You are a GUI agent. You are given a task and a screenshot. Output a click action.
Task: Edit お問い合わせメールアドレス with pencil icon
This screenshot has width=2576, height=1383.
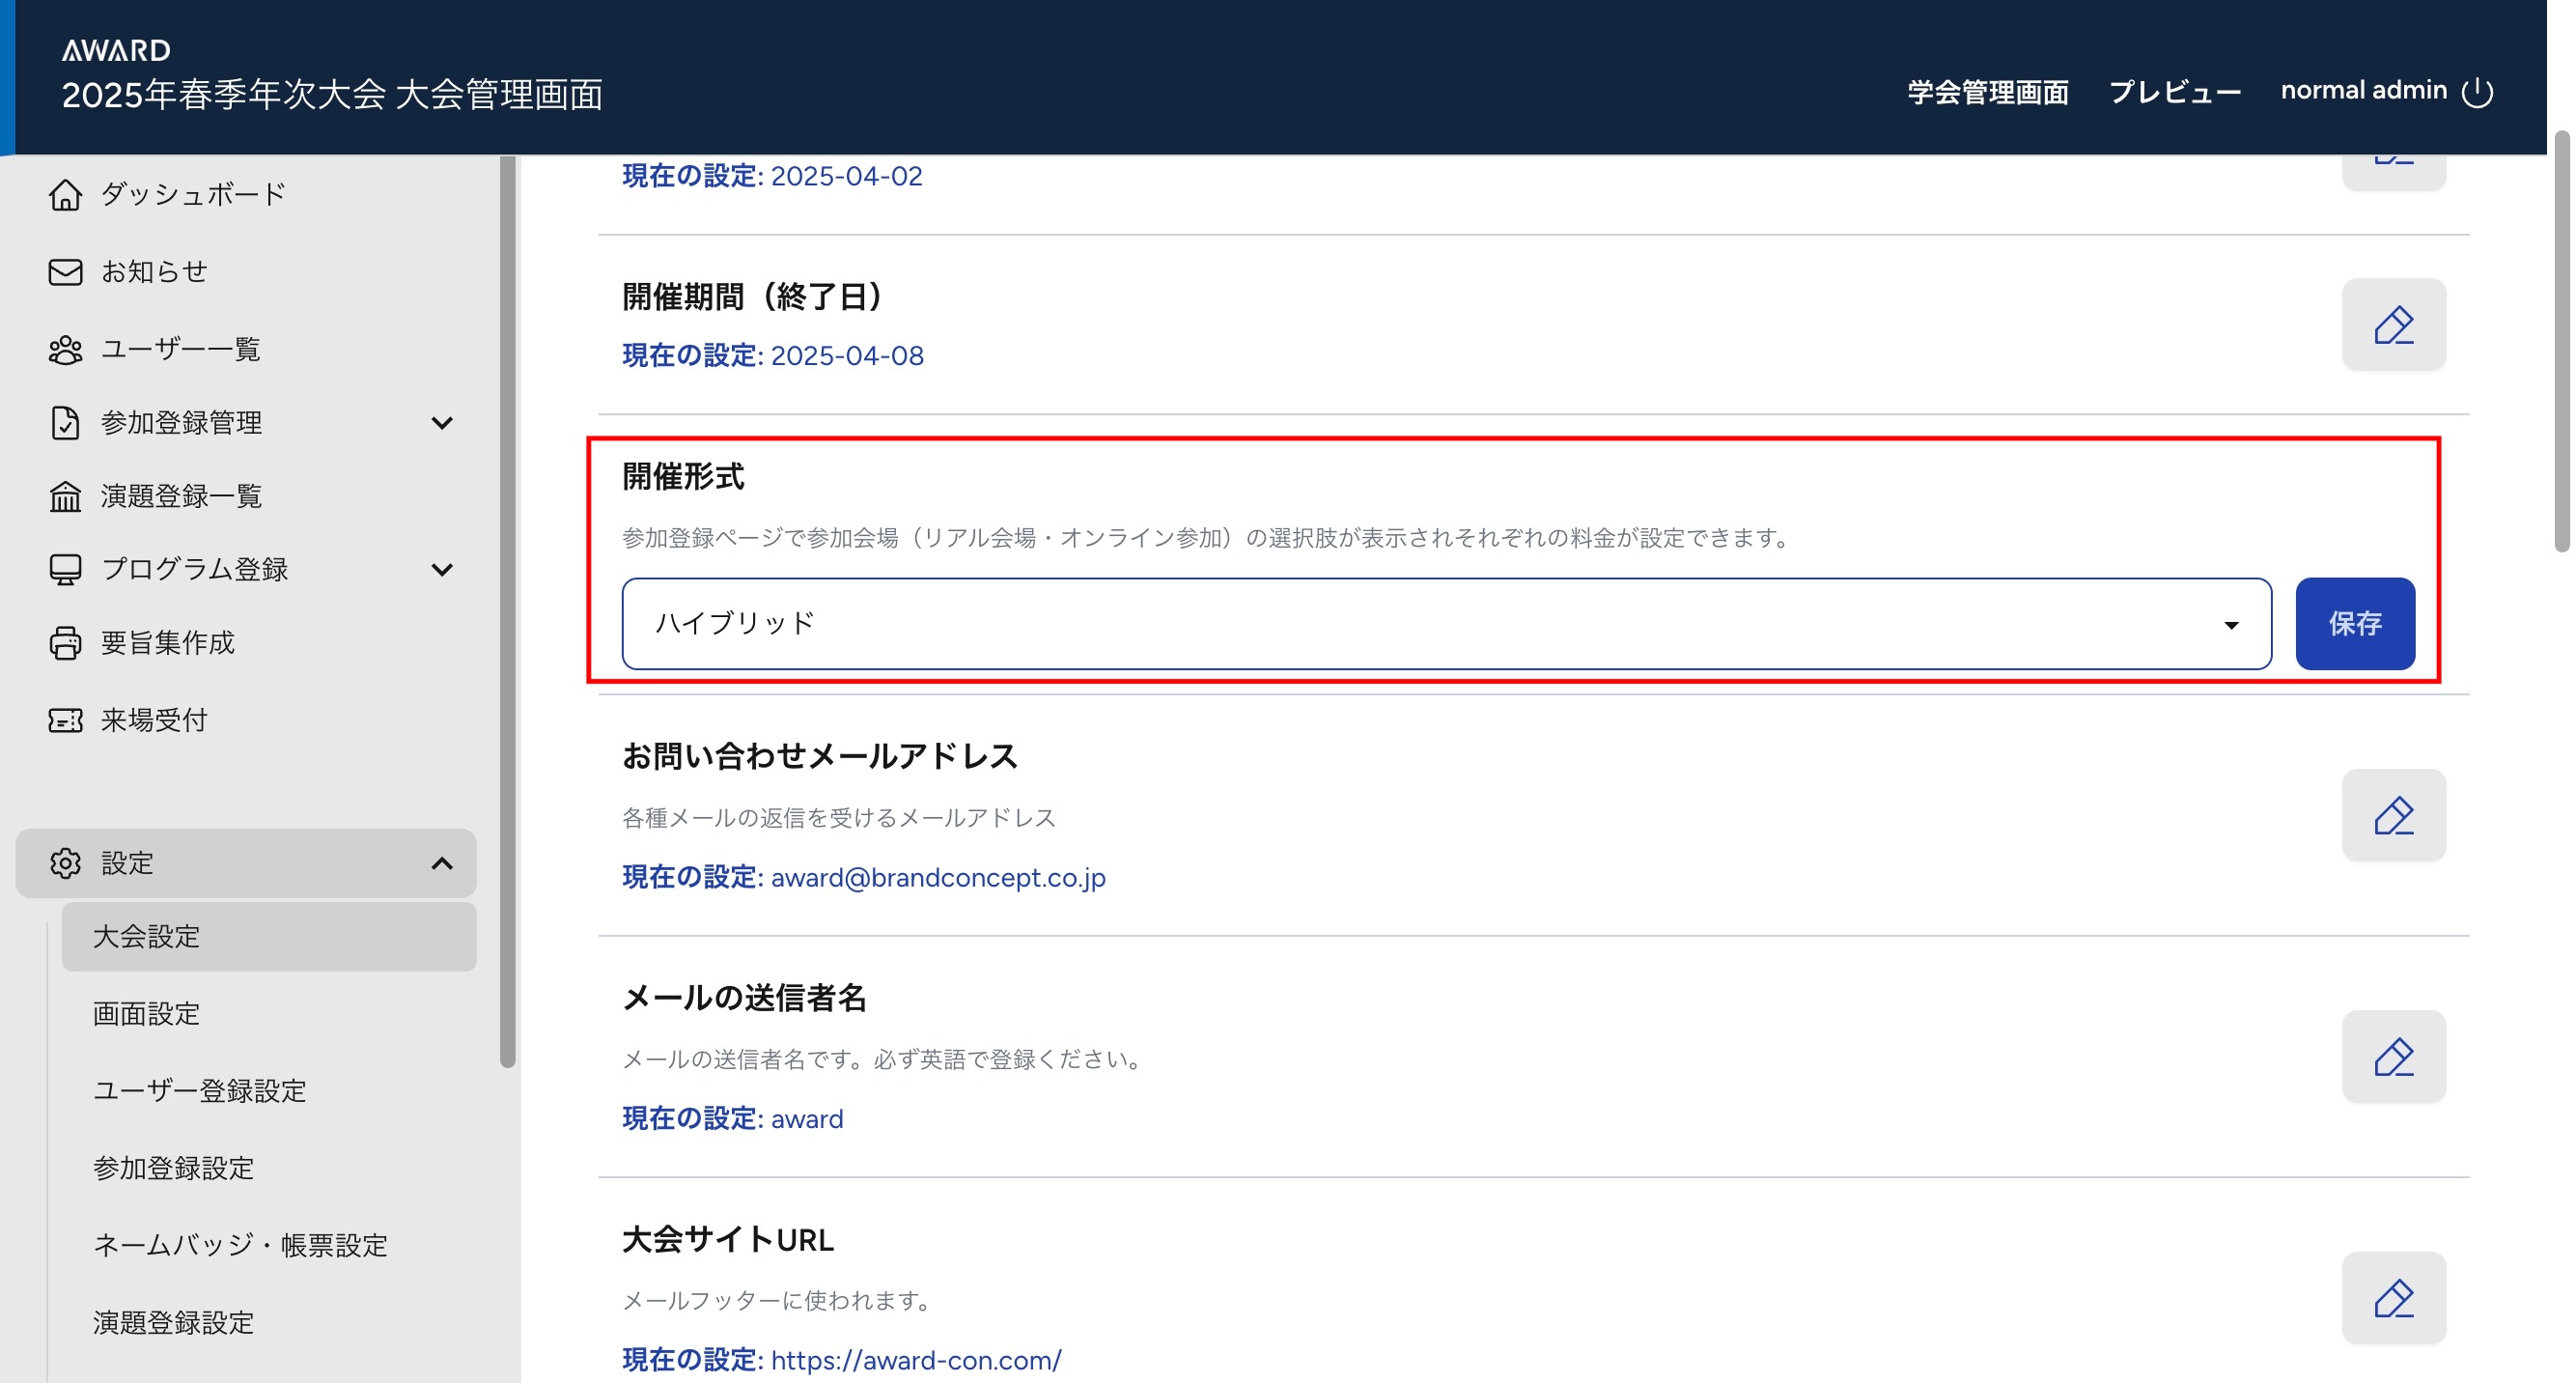pyautogui.click(x=2393, y=815)
